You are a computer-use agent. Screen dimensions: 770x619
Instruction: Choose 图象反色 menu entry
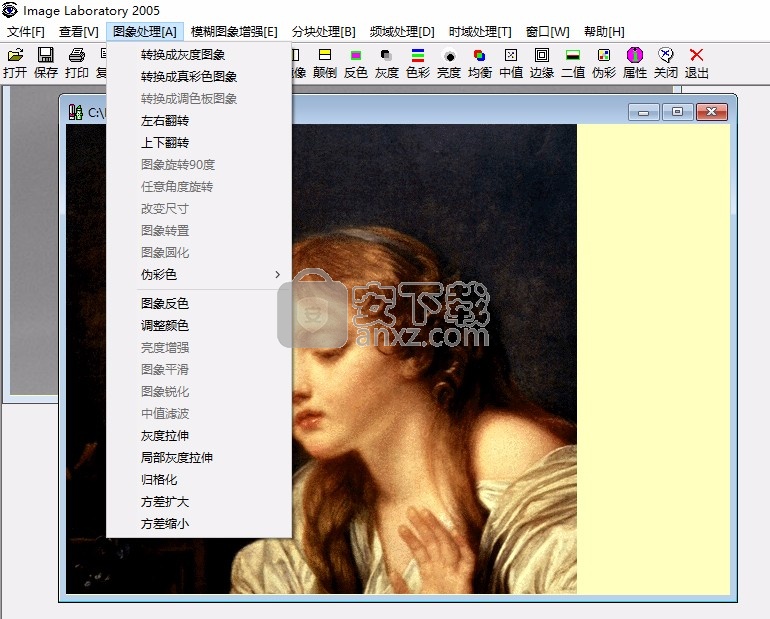[x=199, y=303]
